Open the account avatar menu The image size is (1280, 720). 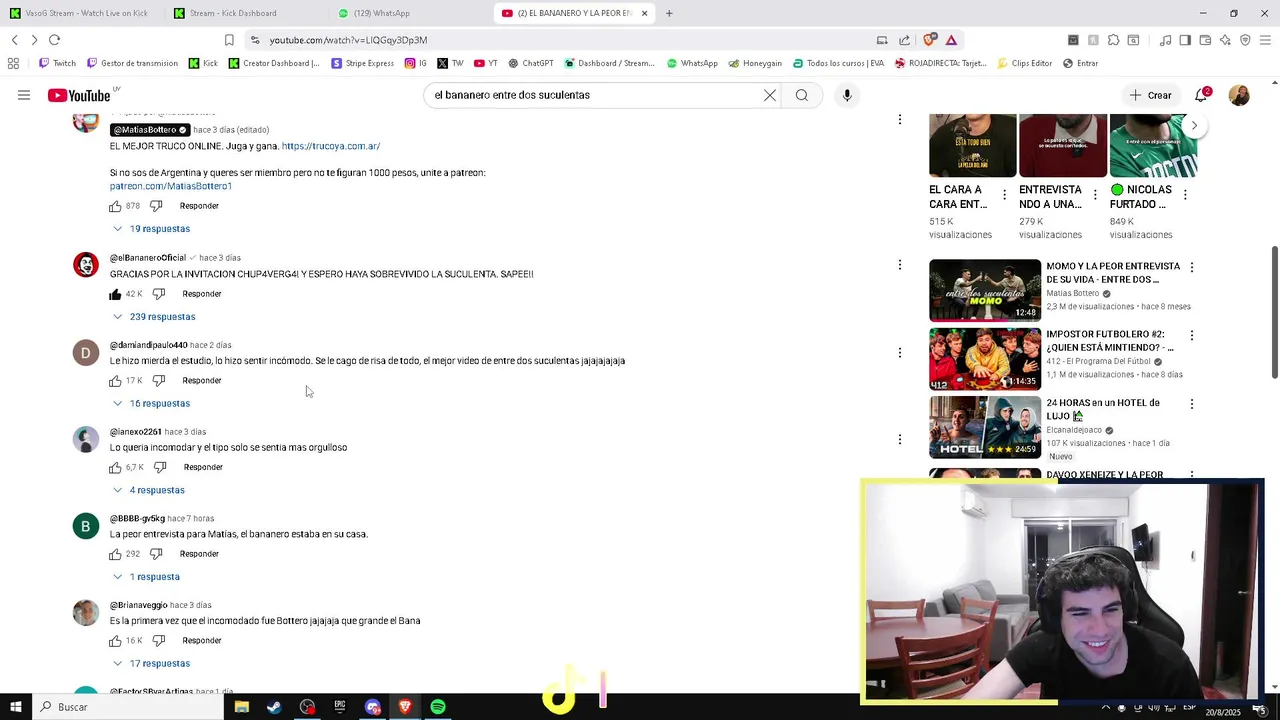pos(1239,95)
